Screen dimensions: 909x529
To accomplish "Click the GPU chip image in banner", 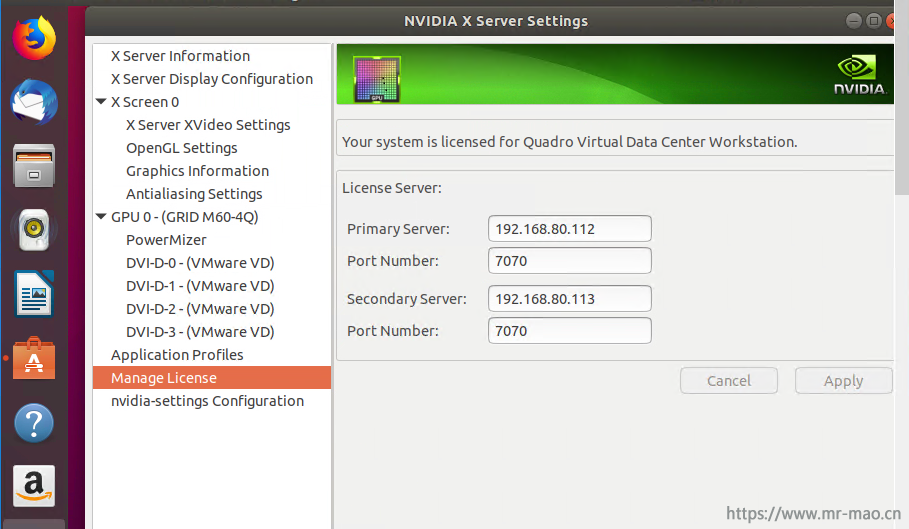I will click(377, 79).
